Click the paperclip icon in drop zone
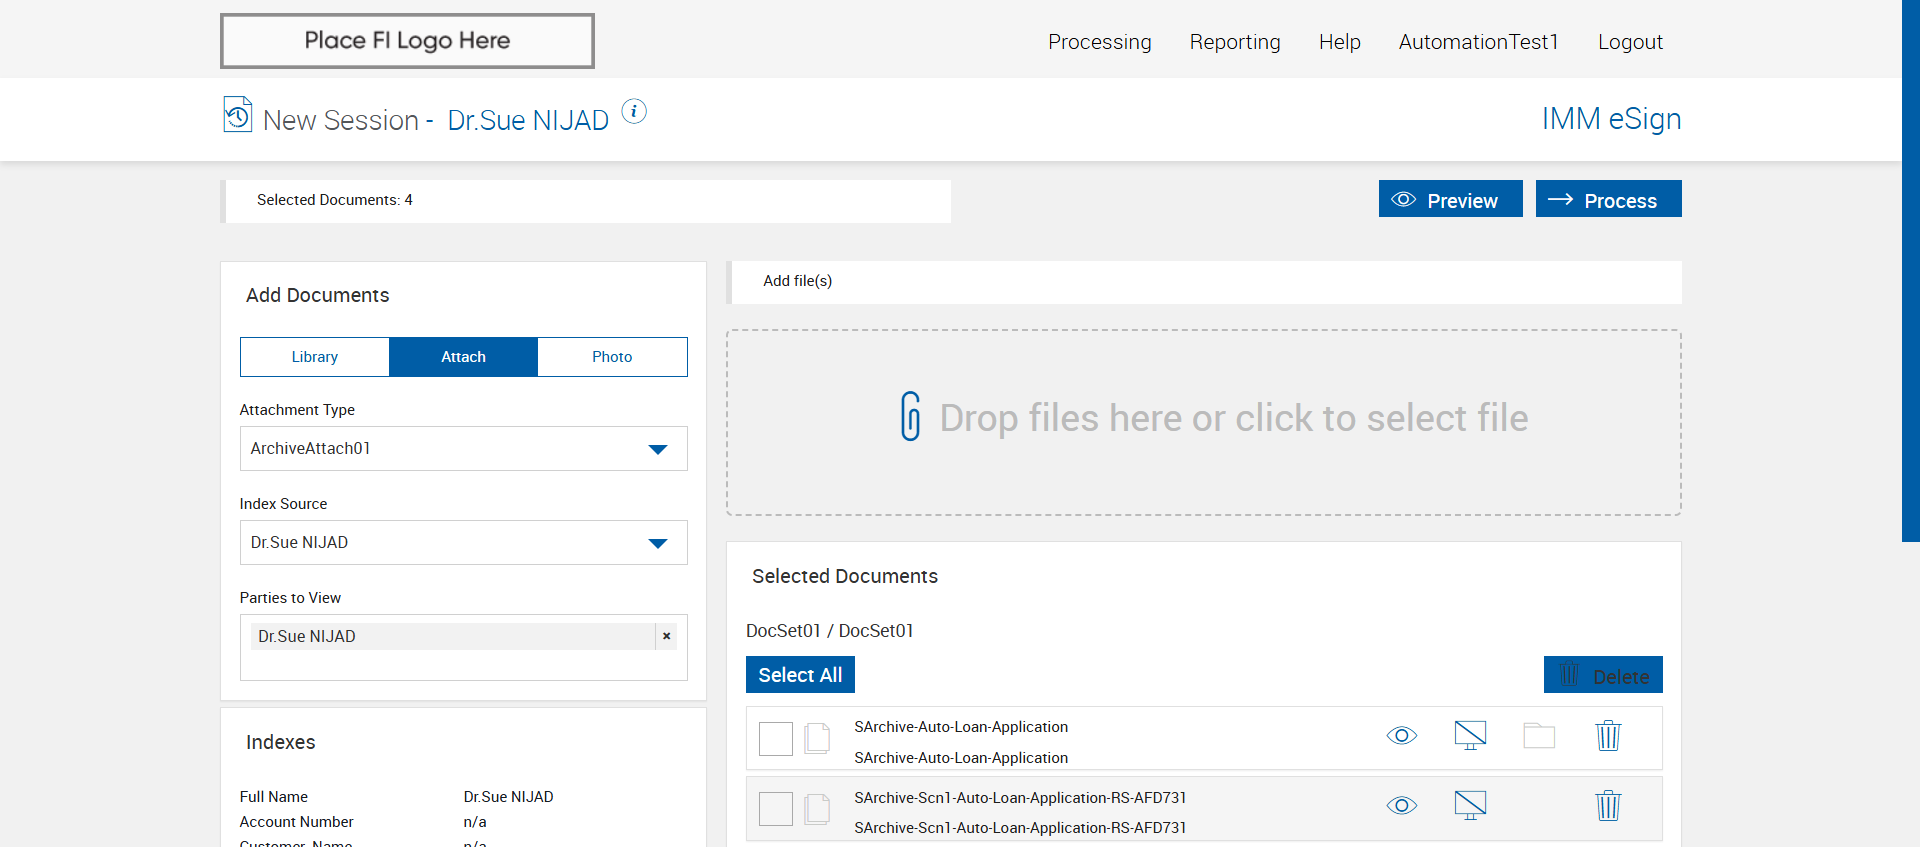 911,416
